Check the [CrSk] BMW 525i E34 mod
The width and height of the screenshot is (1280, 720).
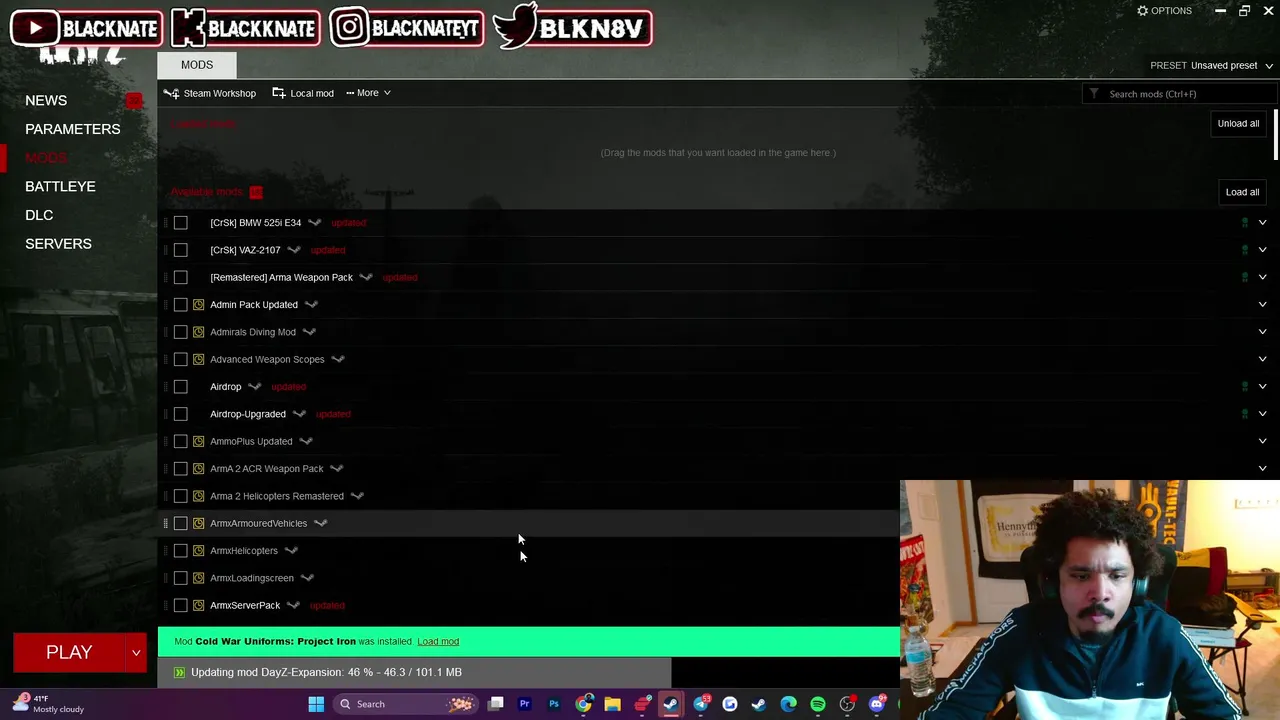(180, 223)
